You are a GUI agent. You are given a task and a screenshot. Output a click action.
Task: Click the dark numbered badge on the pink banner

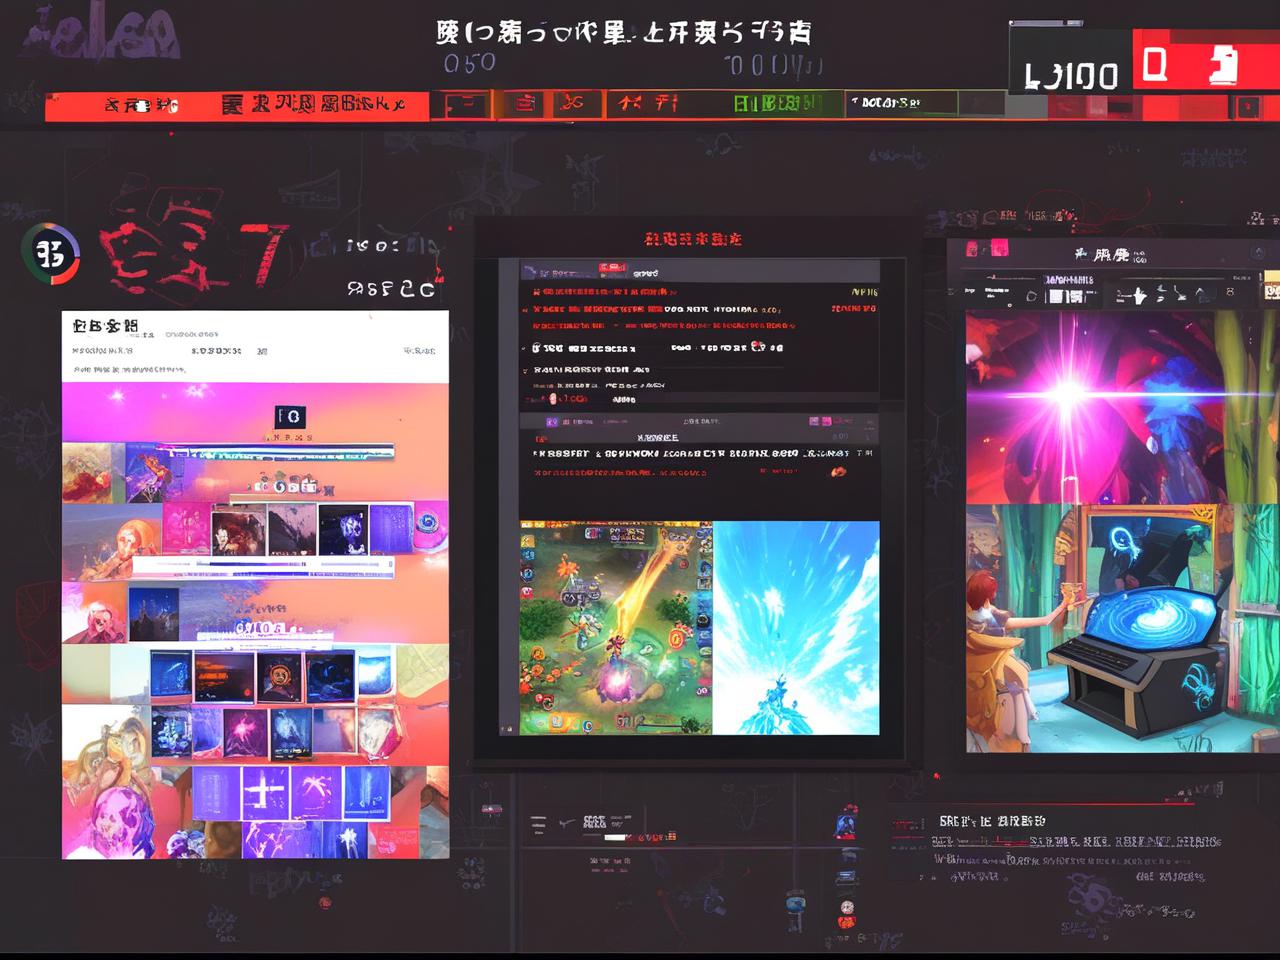coord(290,417)
